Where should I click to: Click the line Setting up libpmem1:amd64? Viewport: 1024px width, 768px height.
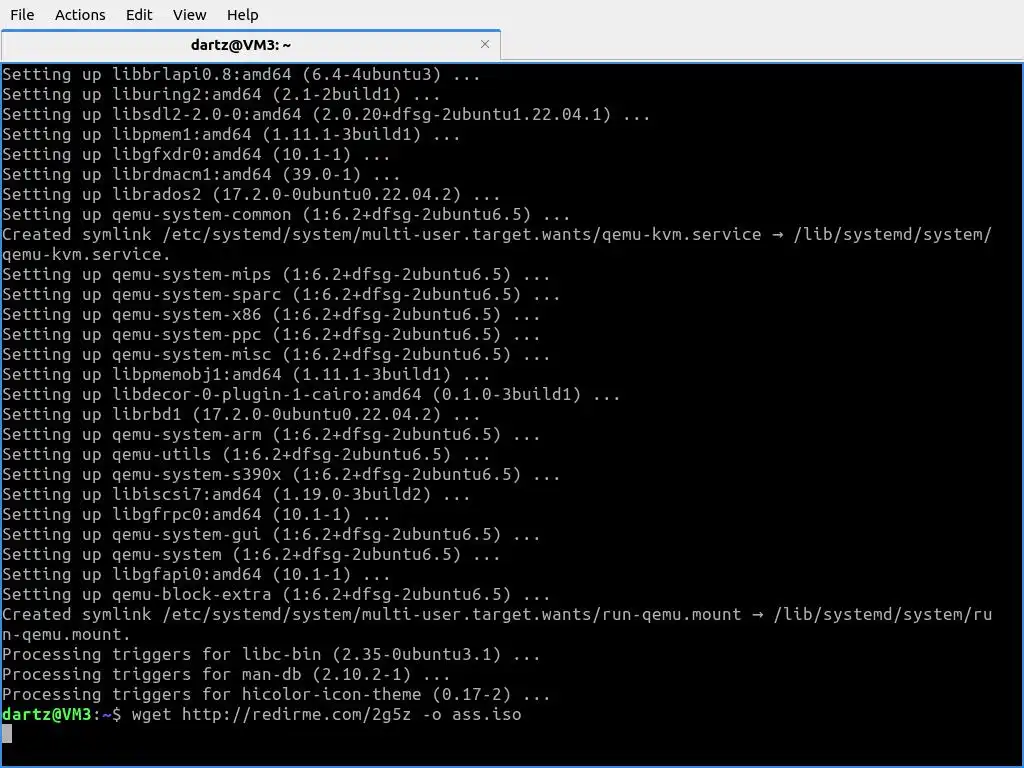pyautogui.click(x=231, y=135)
